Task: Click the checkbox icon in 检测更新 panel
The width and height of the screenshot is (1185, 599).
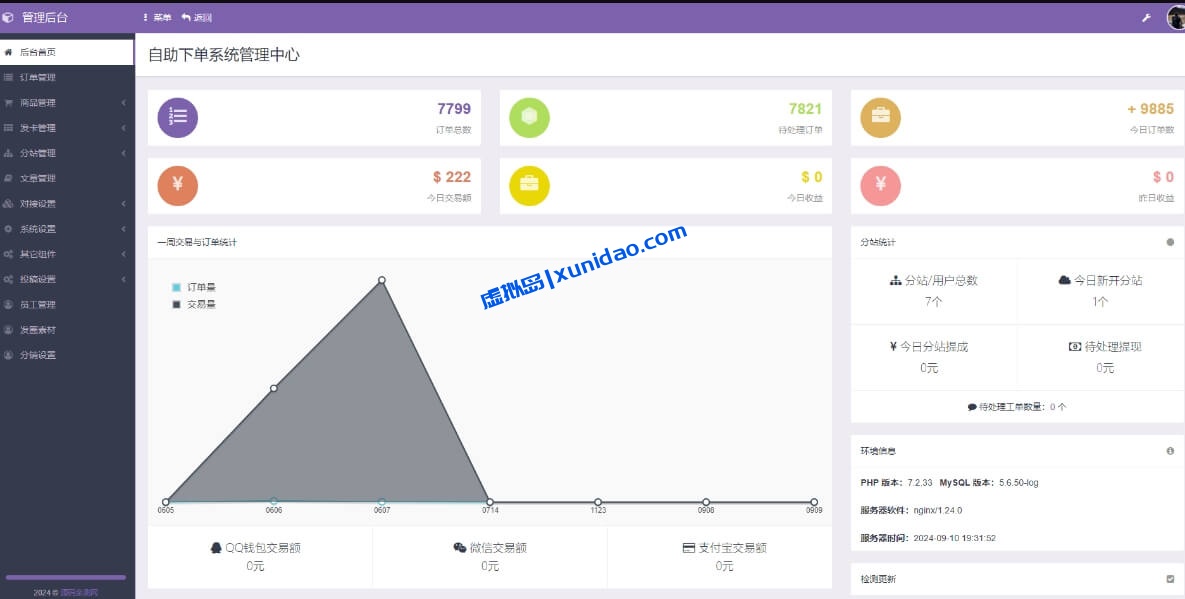Action: click(1170, 579)
